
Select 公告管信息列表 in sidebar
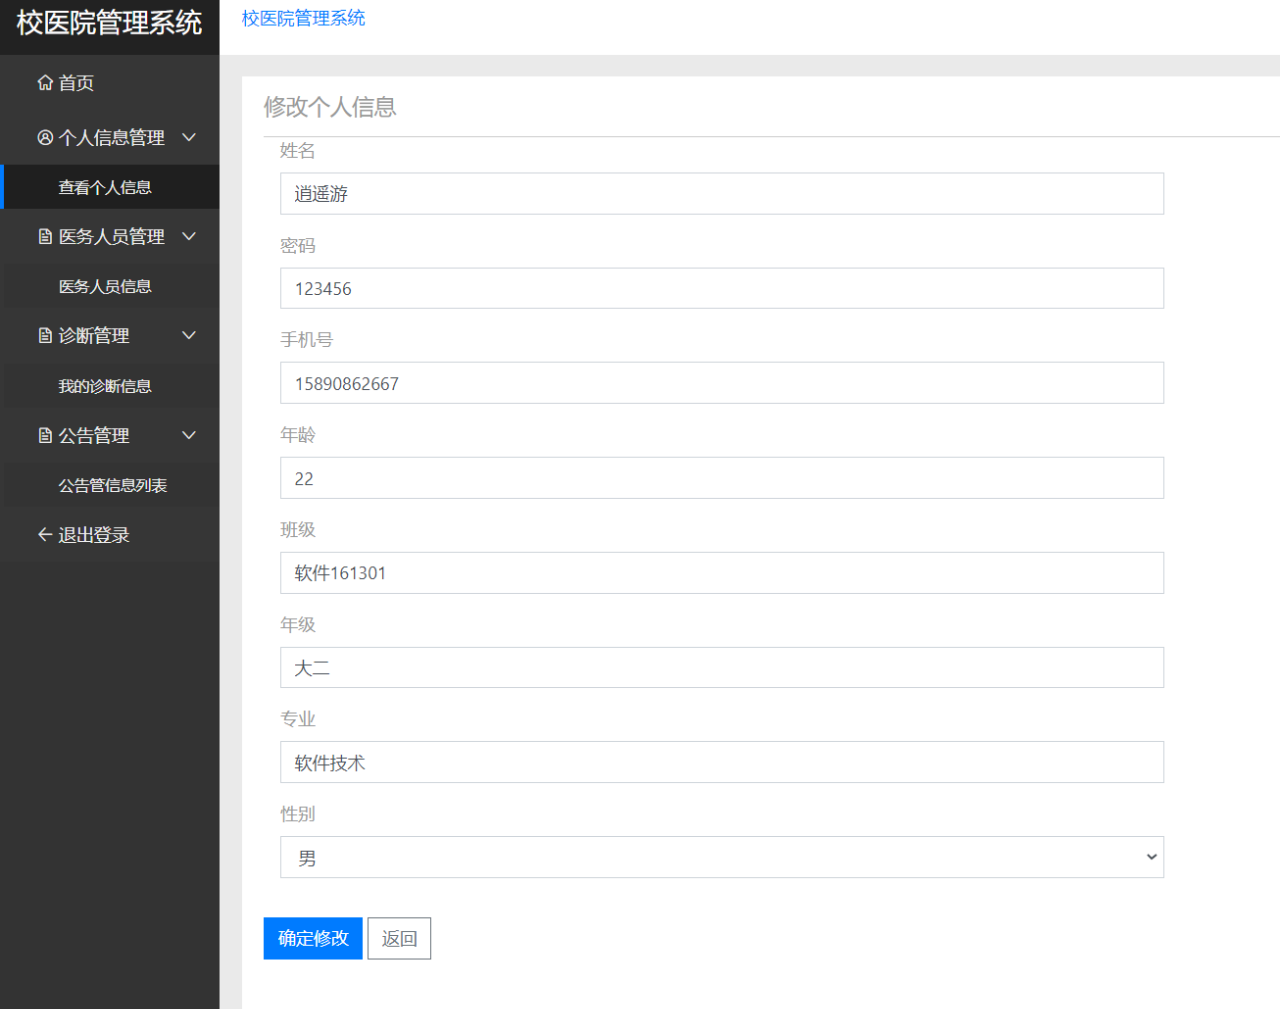click(x=112, y=486)
